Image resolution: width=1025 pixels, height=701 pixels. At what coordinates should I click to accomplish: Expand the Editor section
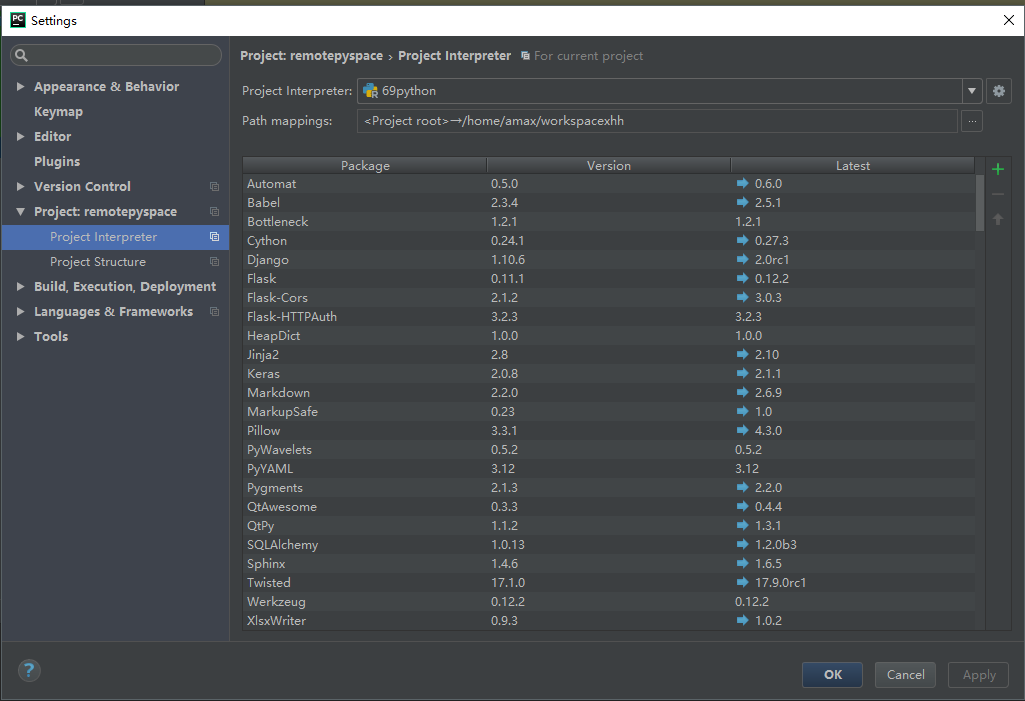20,137
